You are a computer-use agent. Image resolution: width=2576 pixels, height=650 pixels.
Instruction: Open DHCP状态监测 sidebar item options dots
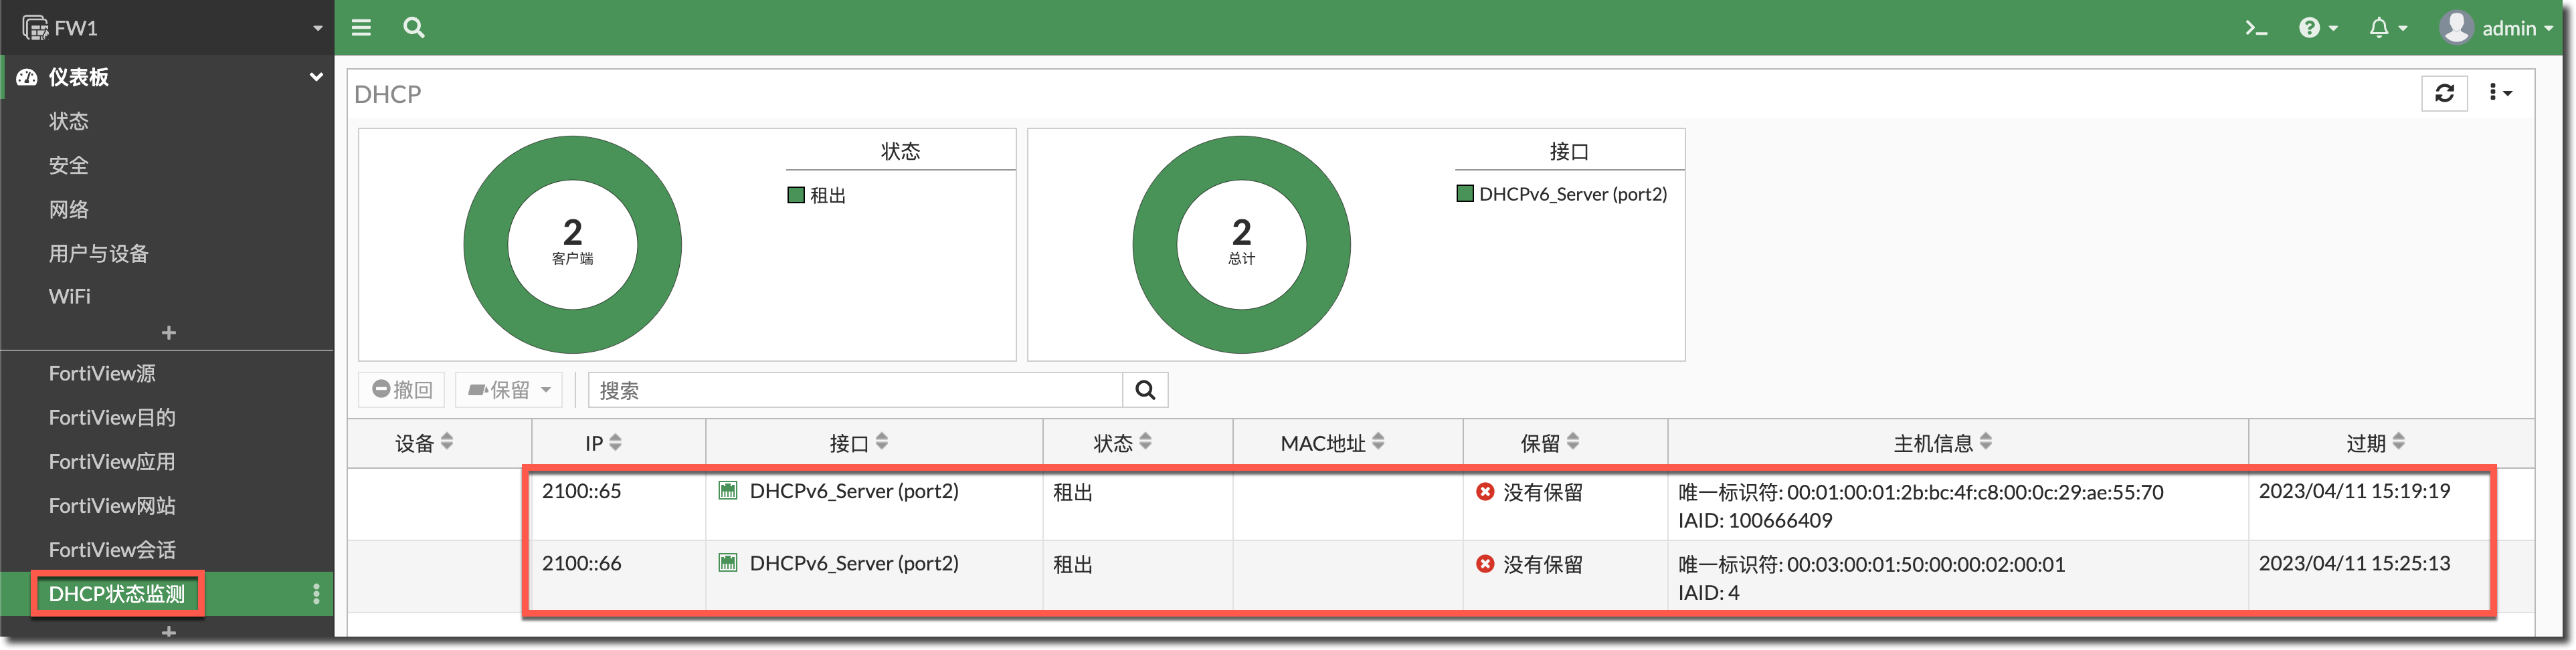(316, 594)
